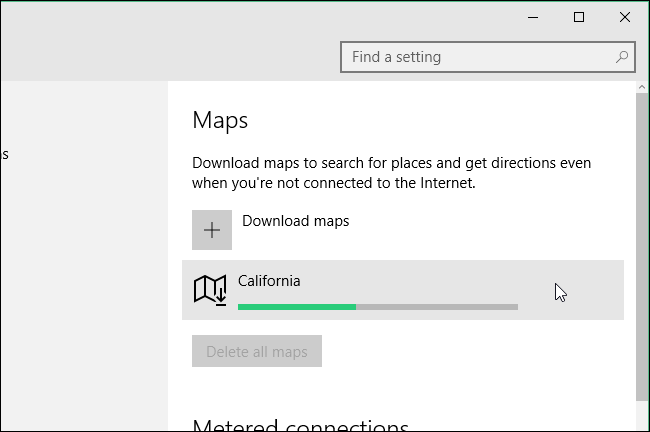Screen dimensions: 650x432
Task: Click the plus icon to download maps
Action: point(212,230)
